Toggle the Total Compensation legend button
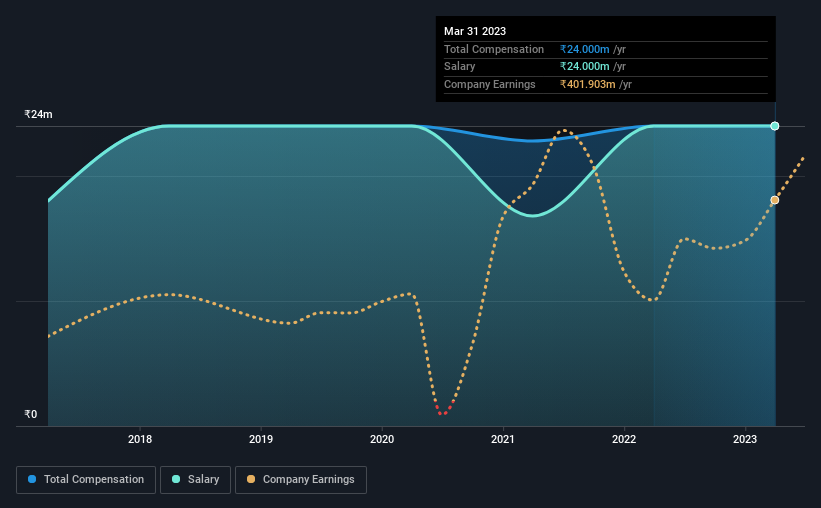The image size is (821, 508). (x=86, y=480)
